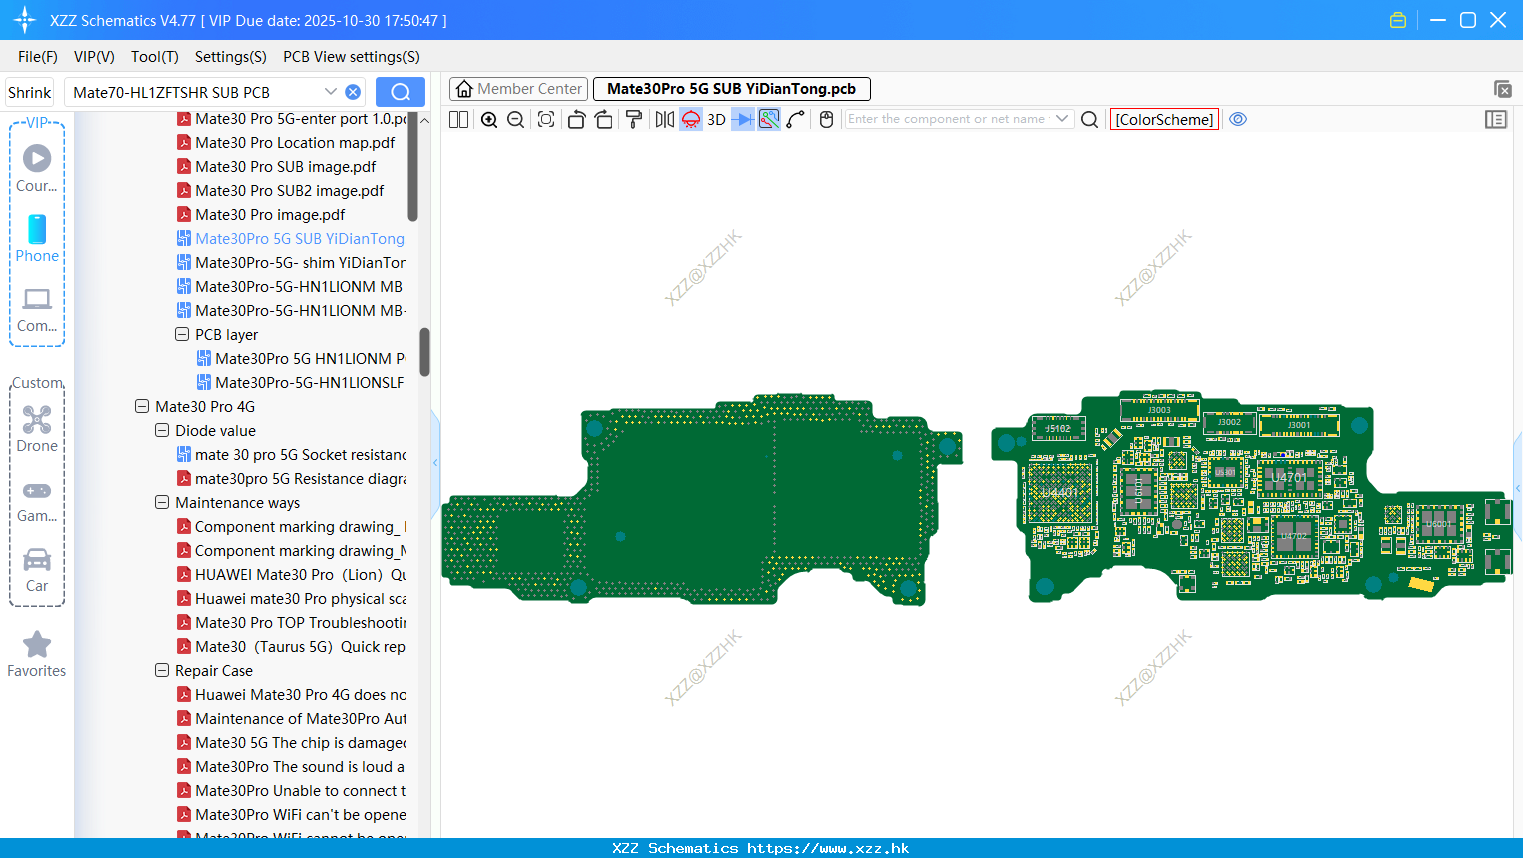The width and height of the screenshot is (1523, 858).
Task: Open Mate30 Pro SUB2 image.pdf
Action: [x=290, y=190]
